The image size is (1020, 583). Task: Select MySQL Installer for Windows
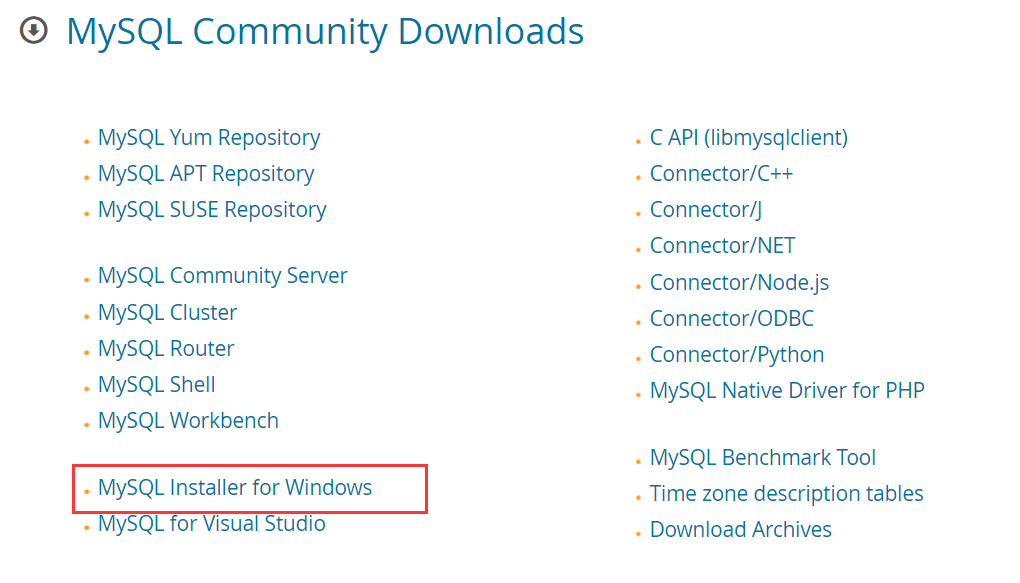235,487
